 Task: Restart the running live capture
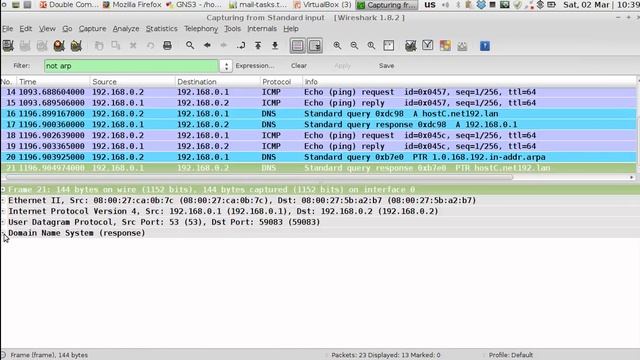(x=76, y=46)
